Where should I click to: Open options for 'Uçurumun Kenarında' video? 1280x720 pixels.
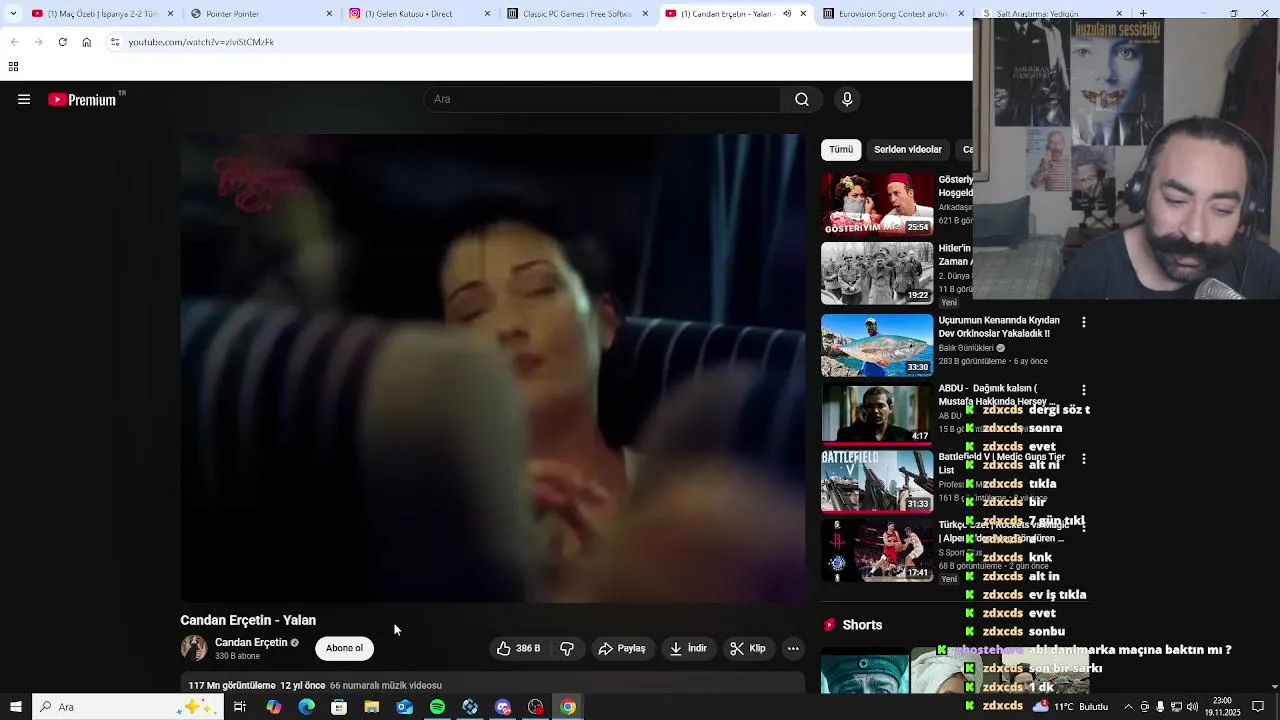pos(1083,322)
